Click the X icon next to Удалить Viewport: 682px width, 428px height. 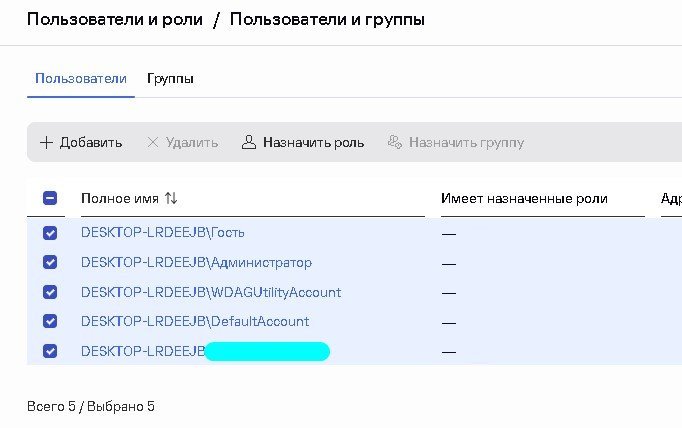pos(153,142)
